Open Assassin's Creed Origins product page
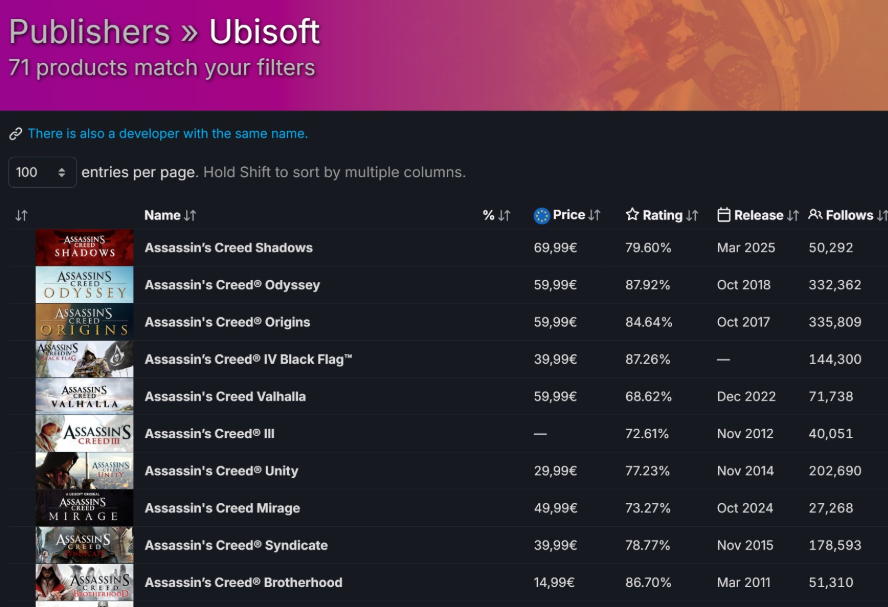The height and width of the screenshot is (607, 888). point(227,322)
